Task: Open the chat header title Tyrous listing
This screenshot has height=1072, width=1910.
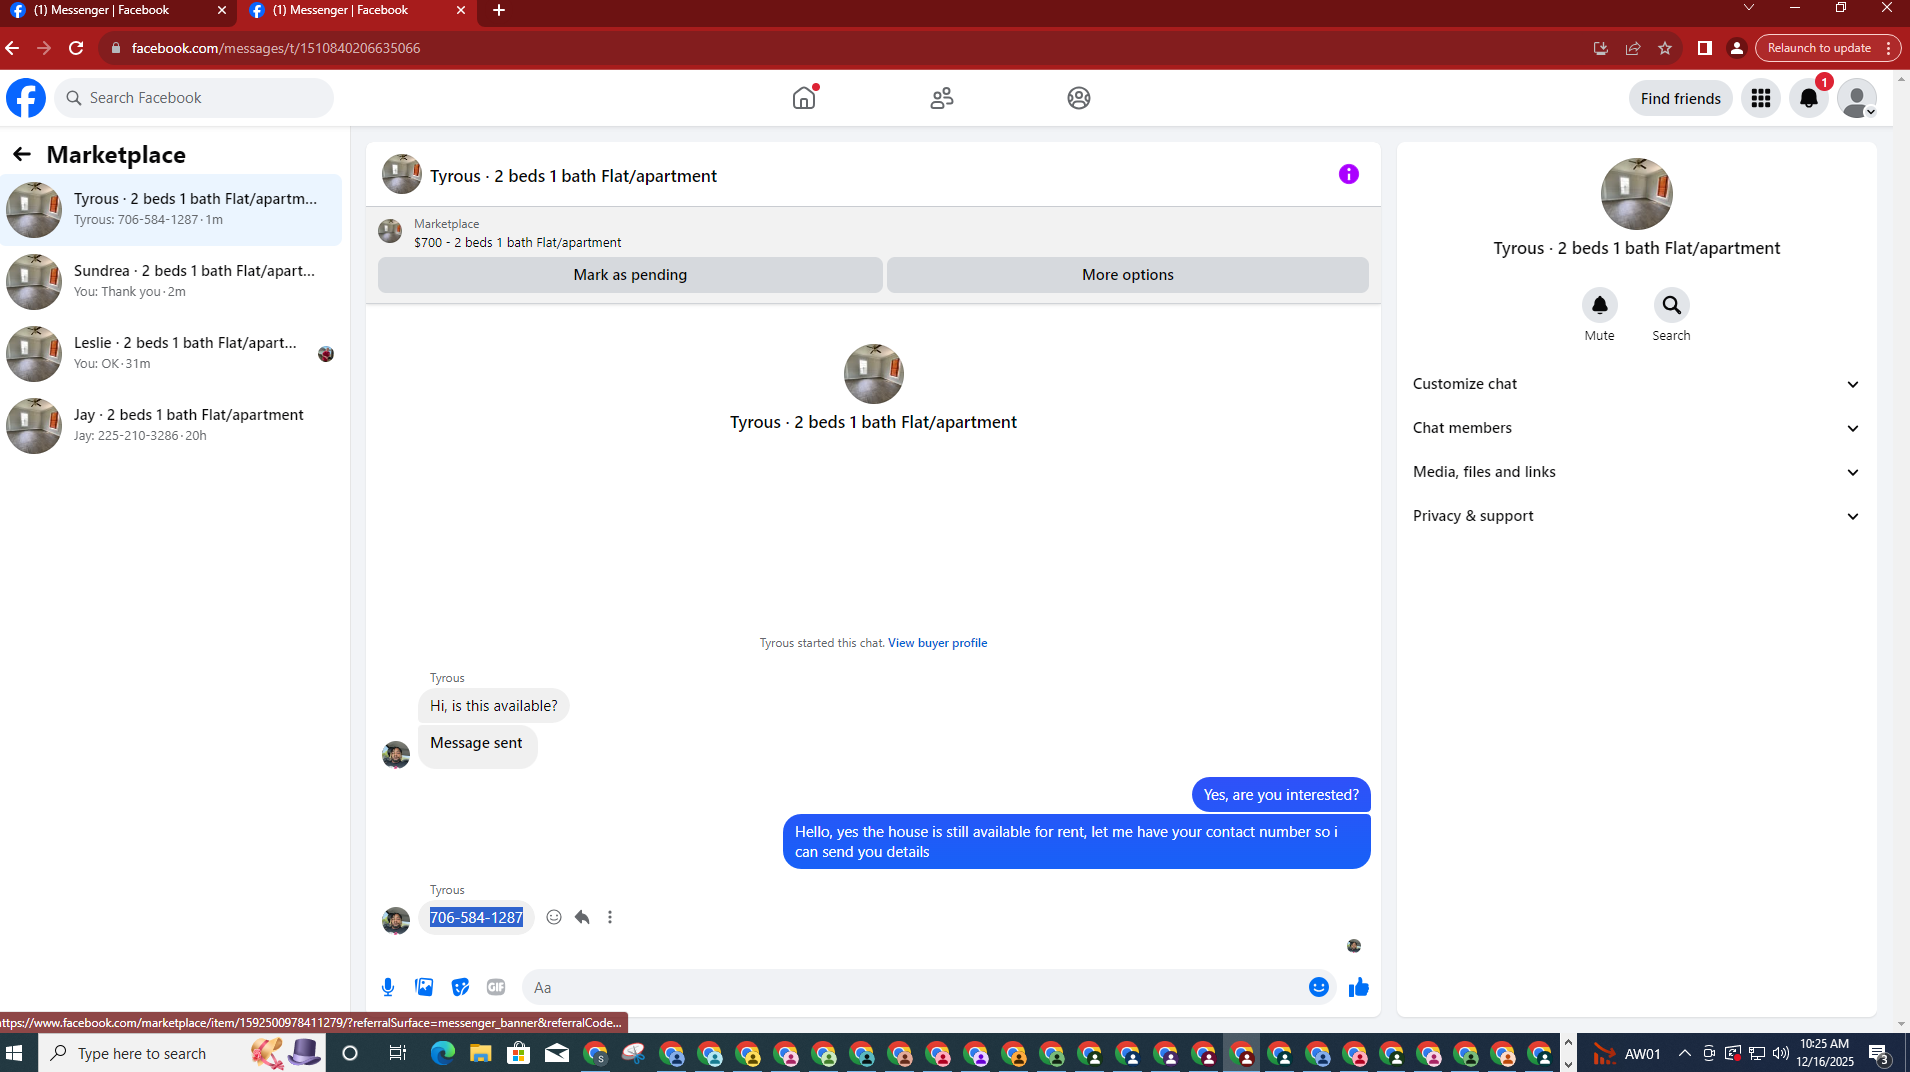Action: 573,176
